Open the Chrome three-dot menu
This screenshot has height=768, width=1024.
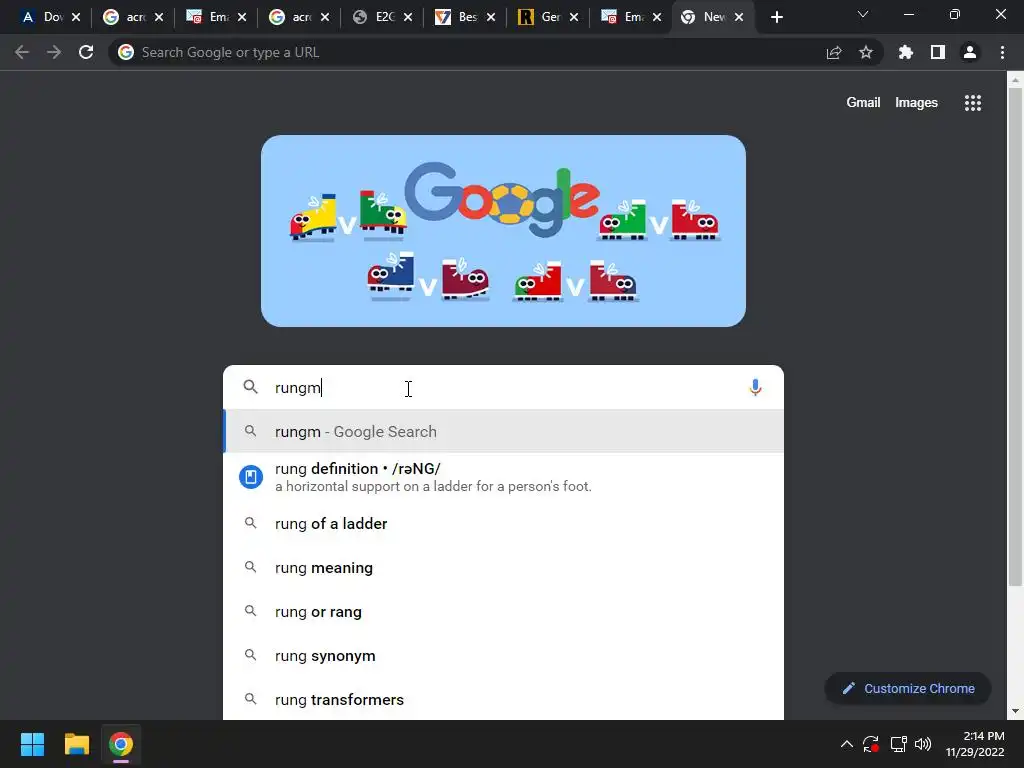[x=1002, y=52]
